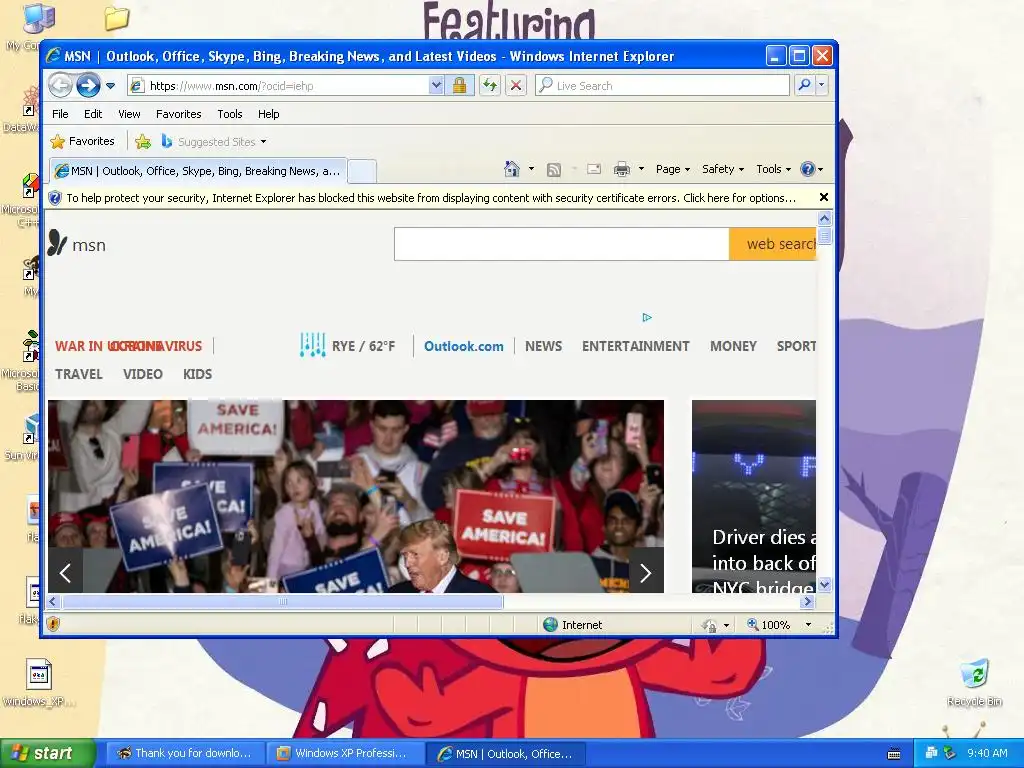
Task: Click the blue Help question mark icon
Action: (808, 169)
